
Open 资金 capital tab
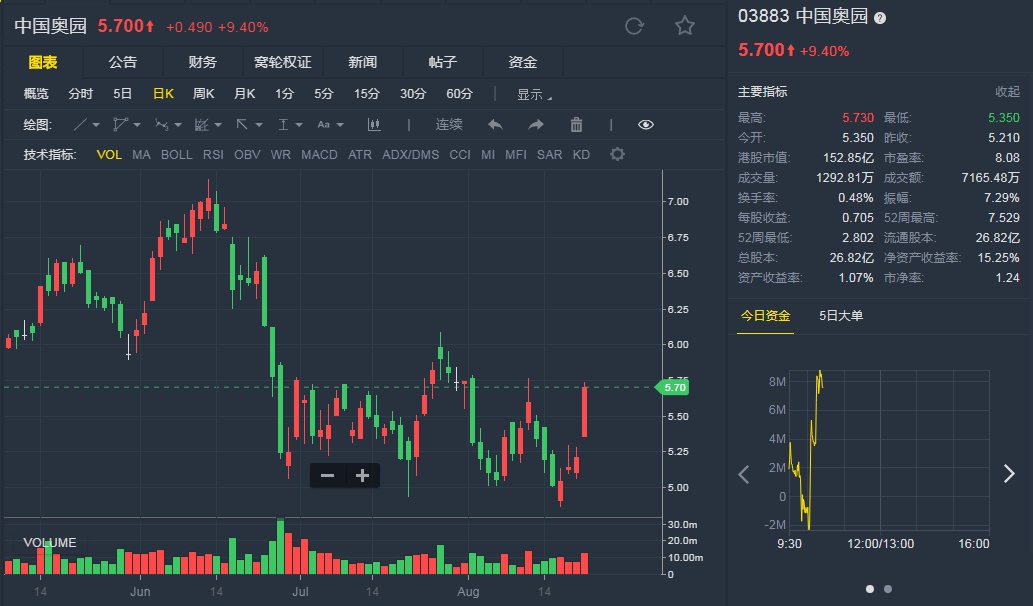pos(522,63)
